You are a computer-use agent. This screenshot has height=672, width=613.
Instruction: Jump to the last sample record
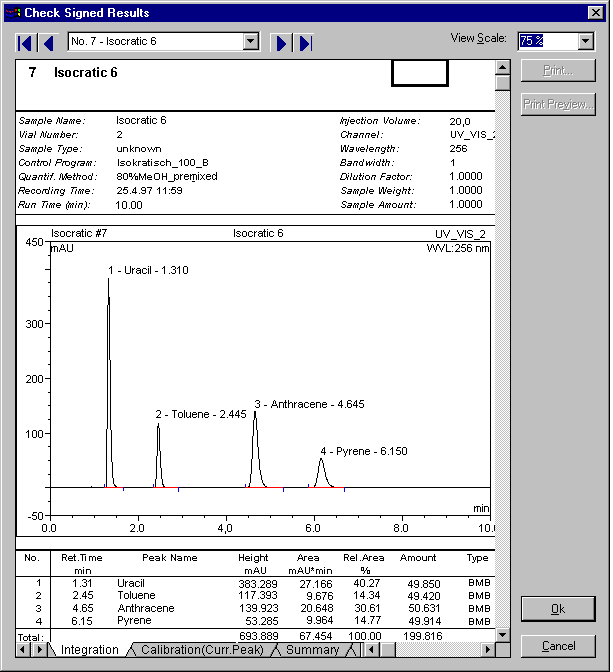(x=305, y=42)
